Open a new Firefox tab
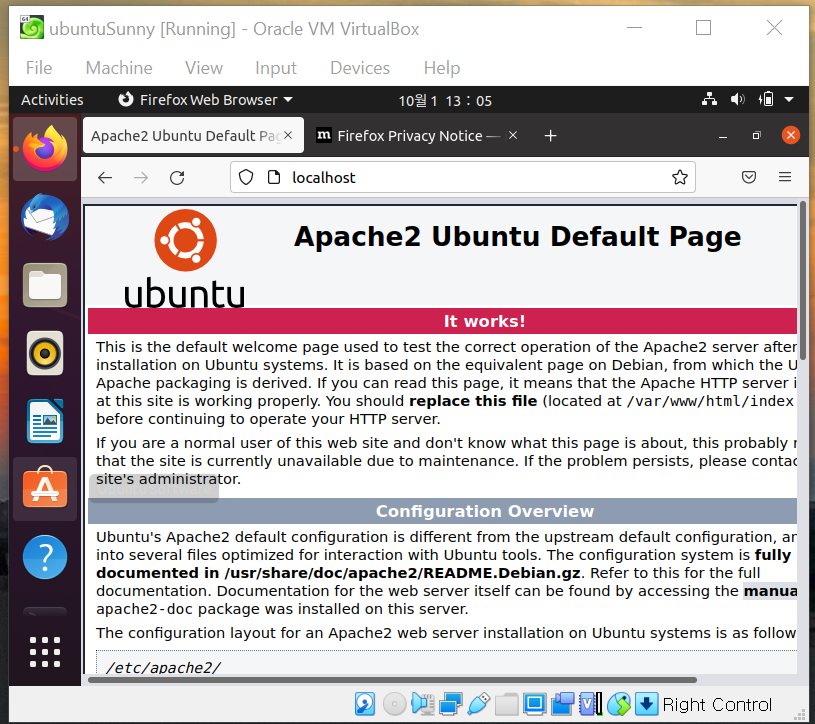Viewport: 815px width, 724px height. [x=550, y=136]
